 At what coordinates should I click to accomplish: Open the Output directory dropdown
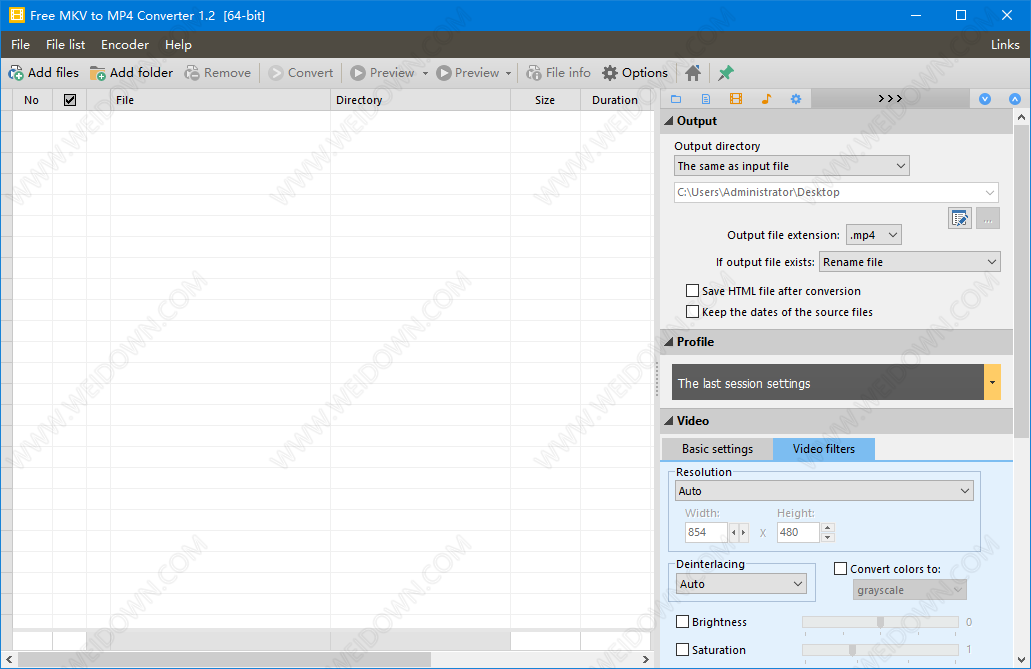pos(792,166)
